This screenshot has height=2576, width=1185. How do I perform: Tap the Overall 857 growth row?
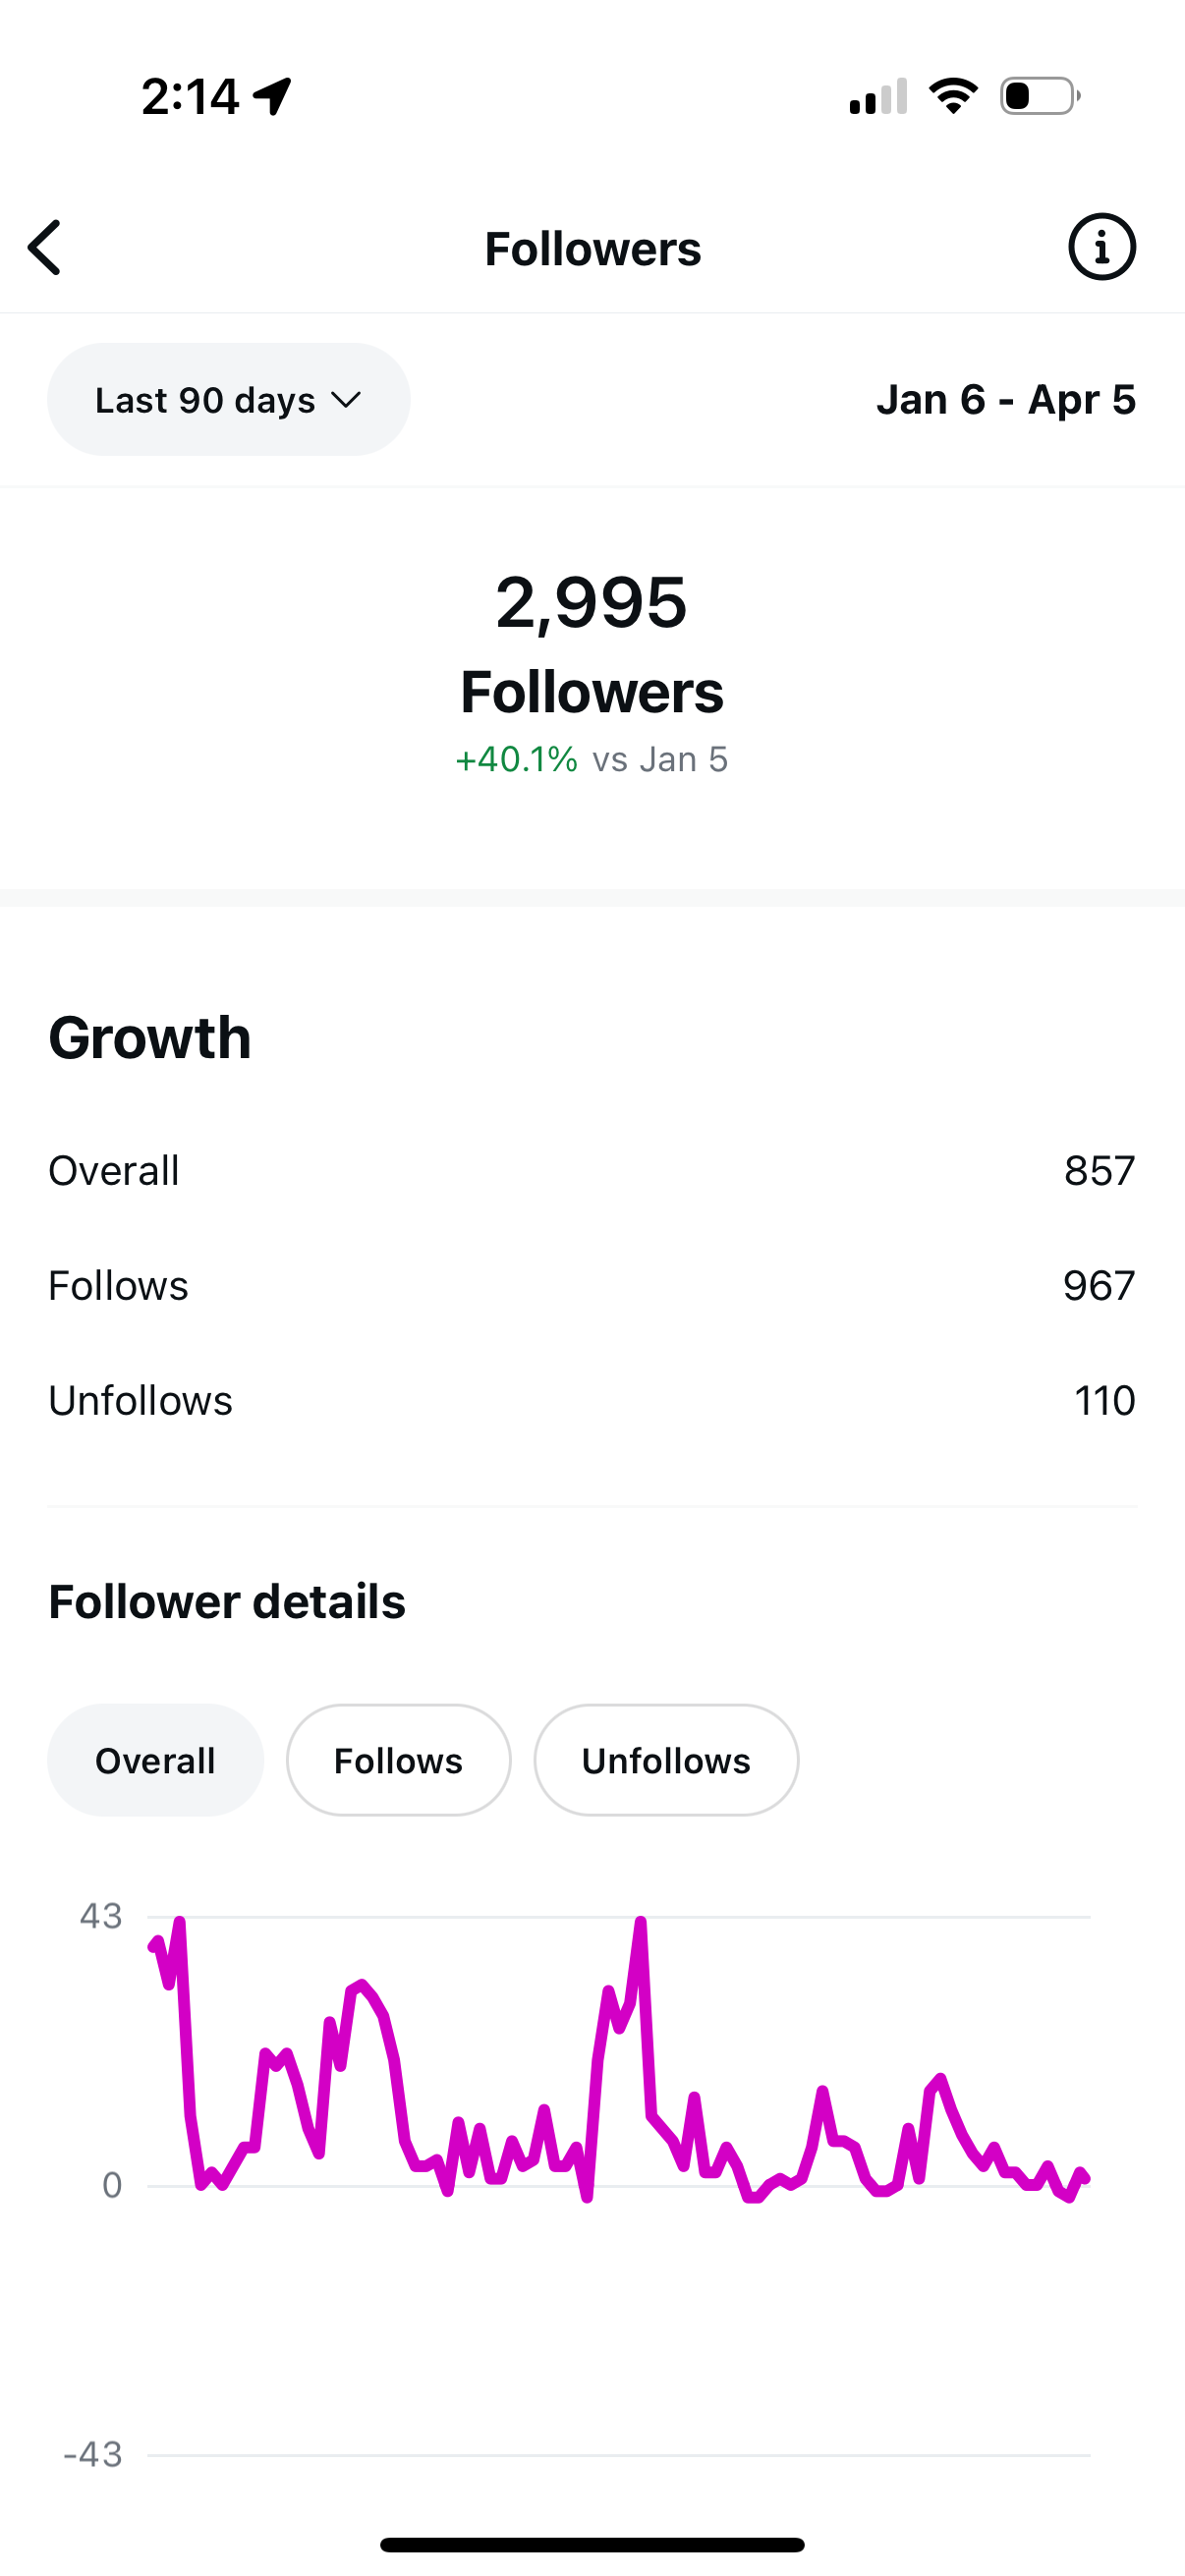coord(592,1171)
